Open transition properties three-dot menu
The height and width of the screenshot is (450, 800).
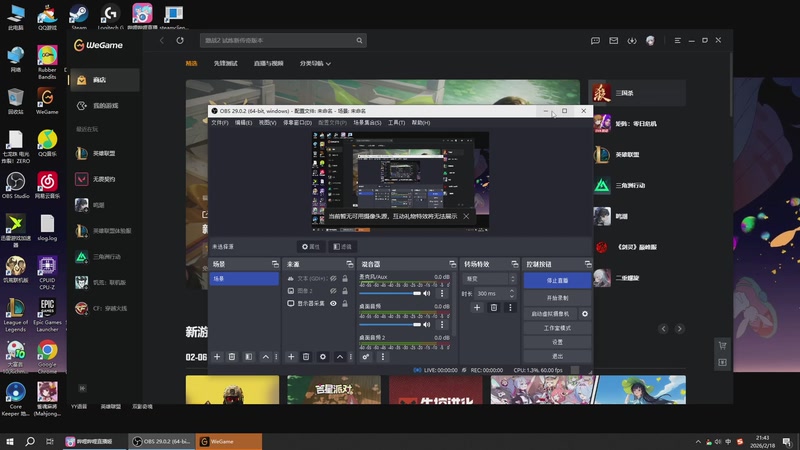tap(510, 308)
